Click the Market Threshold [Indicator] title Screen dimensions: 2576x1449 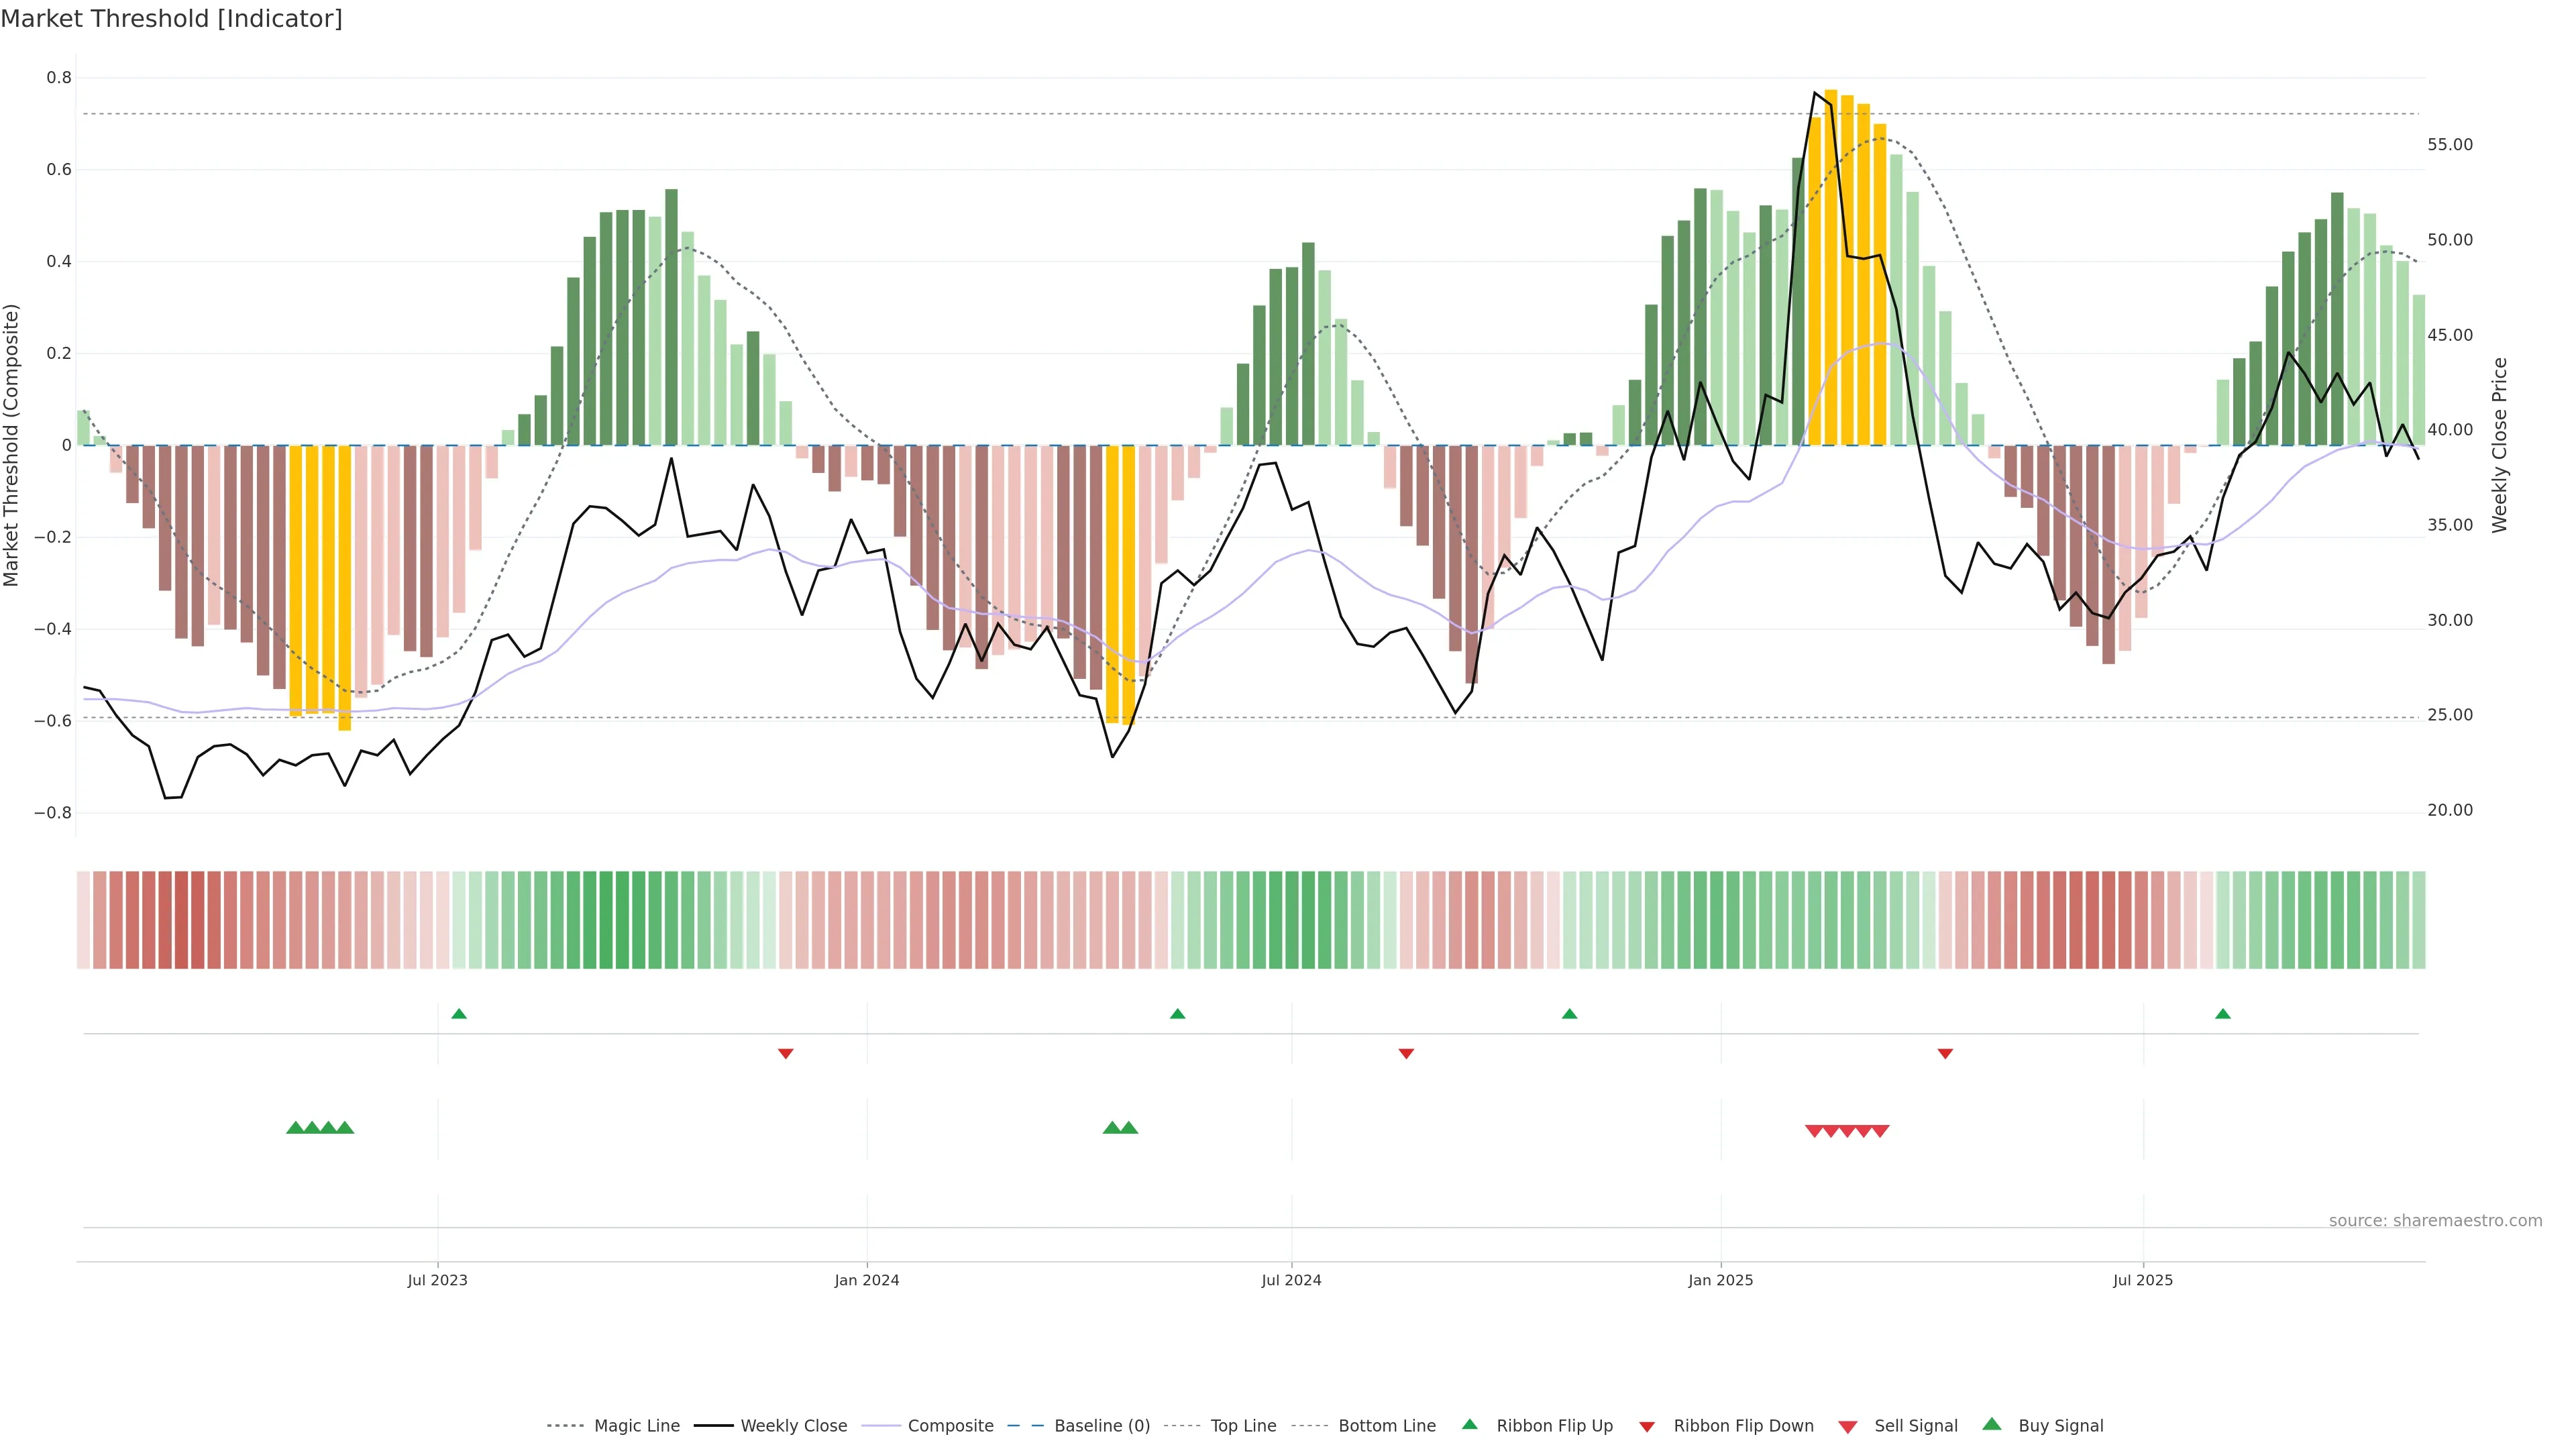click(171, 18)
